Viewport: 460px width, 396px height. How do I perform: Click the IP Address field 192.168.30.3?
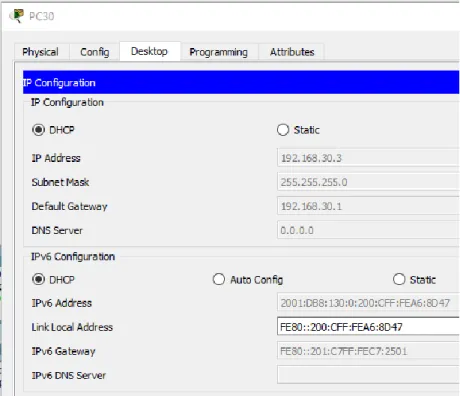pyautogui.click(x=368, y=158)
